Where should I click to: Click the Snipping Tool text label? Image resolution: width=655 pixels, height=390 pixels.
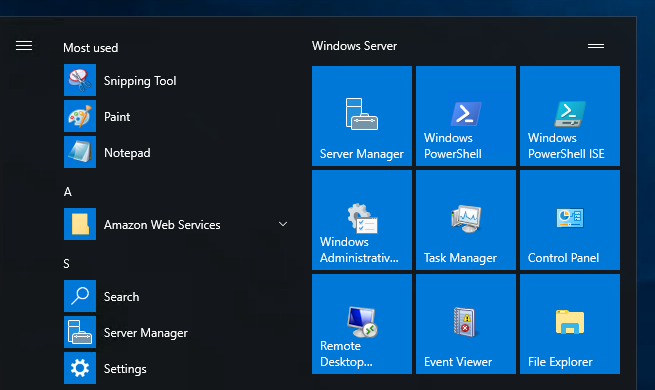coord(140,81)
